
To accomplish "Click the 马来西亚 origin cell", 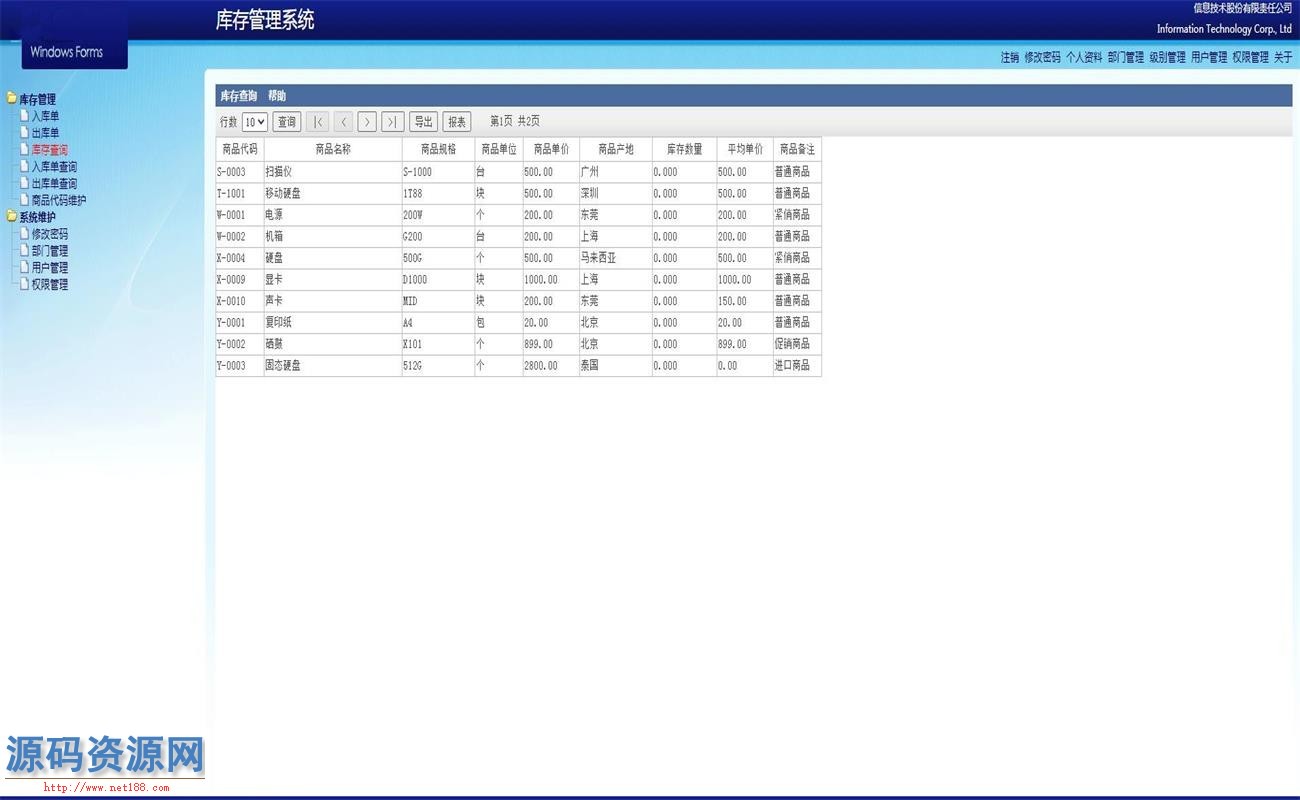I will coord(616,258).
